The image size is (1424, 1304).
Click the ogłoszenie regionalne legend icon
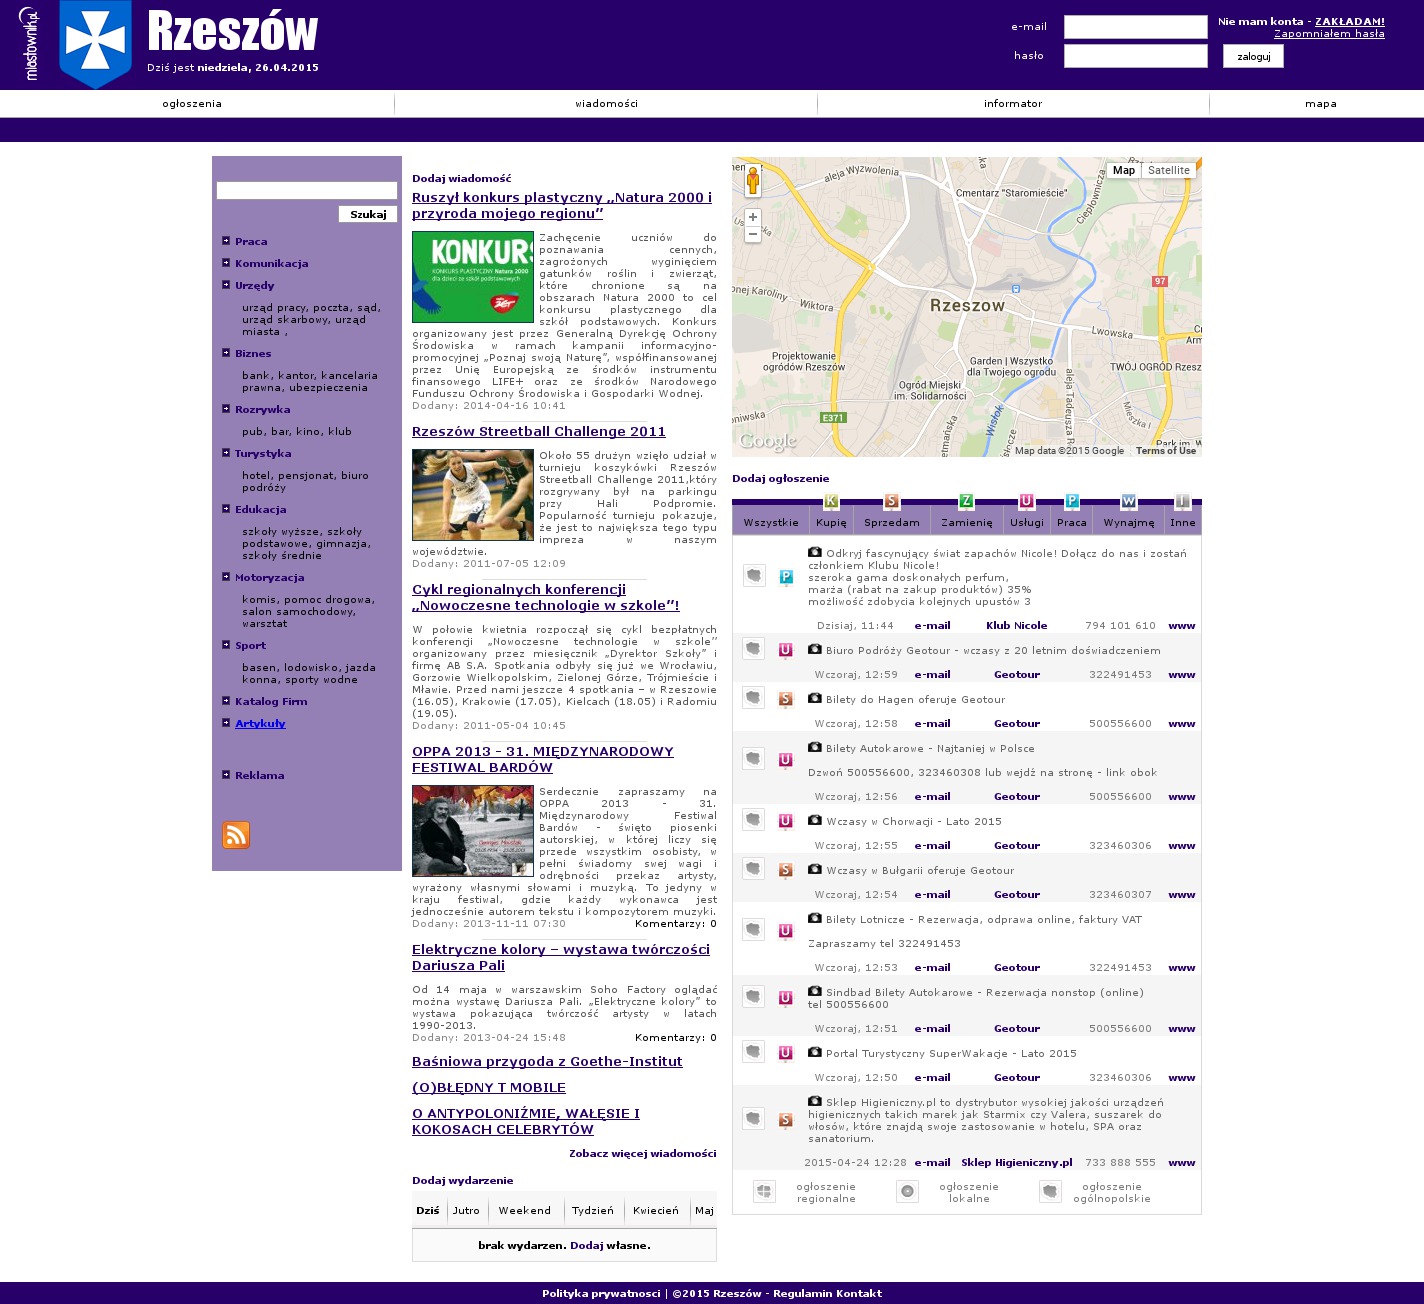tap(764, 1191)
